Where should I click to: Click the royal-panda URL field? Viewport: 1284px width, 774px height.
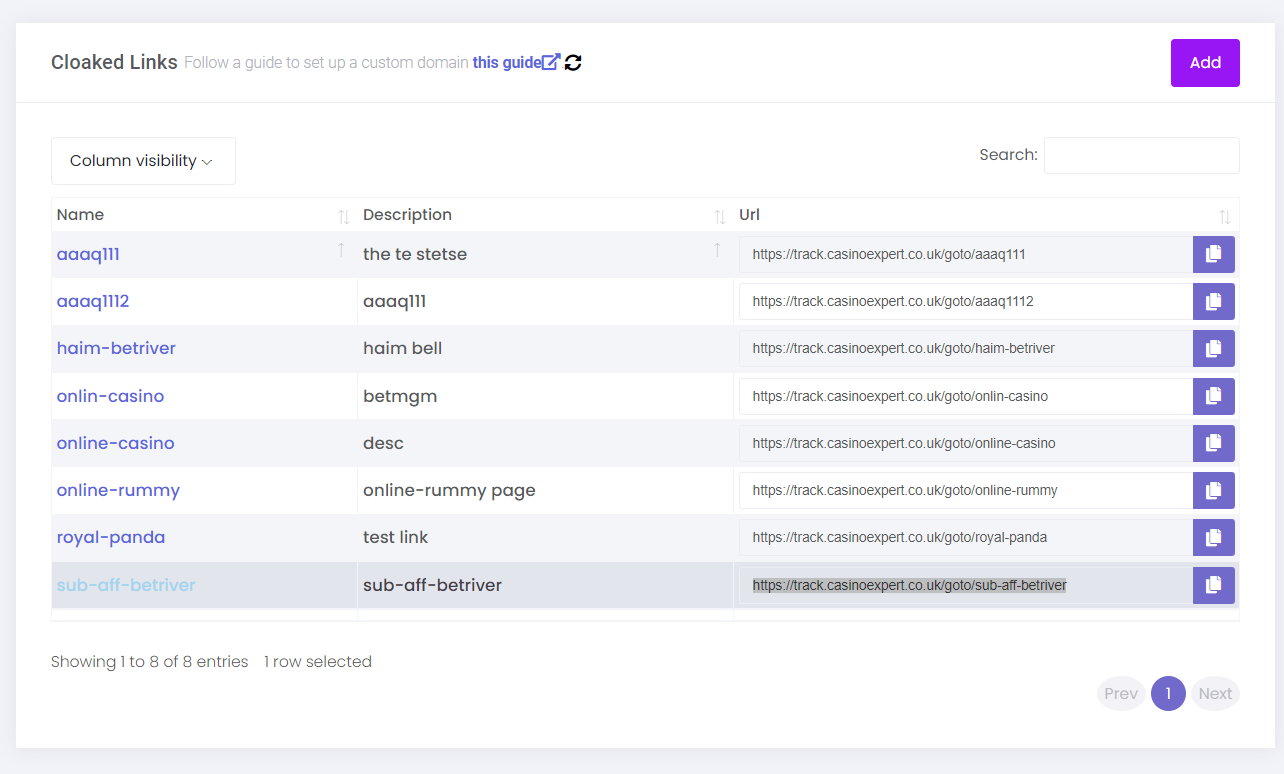point(966,537)
